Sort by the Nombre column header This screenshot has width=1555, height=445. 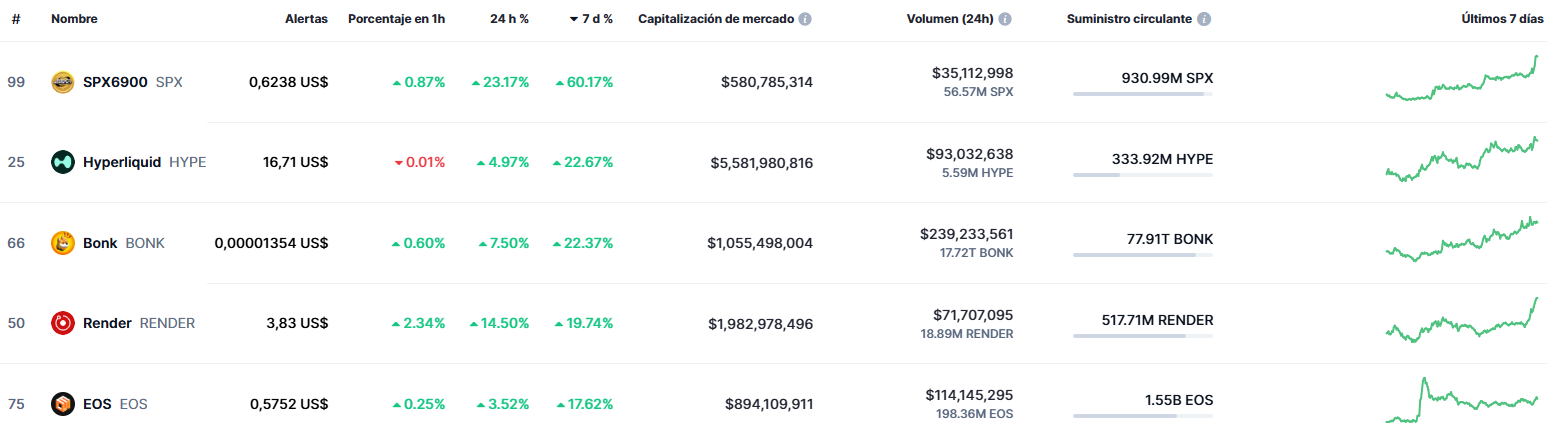tap(74, 19)
